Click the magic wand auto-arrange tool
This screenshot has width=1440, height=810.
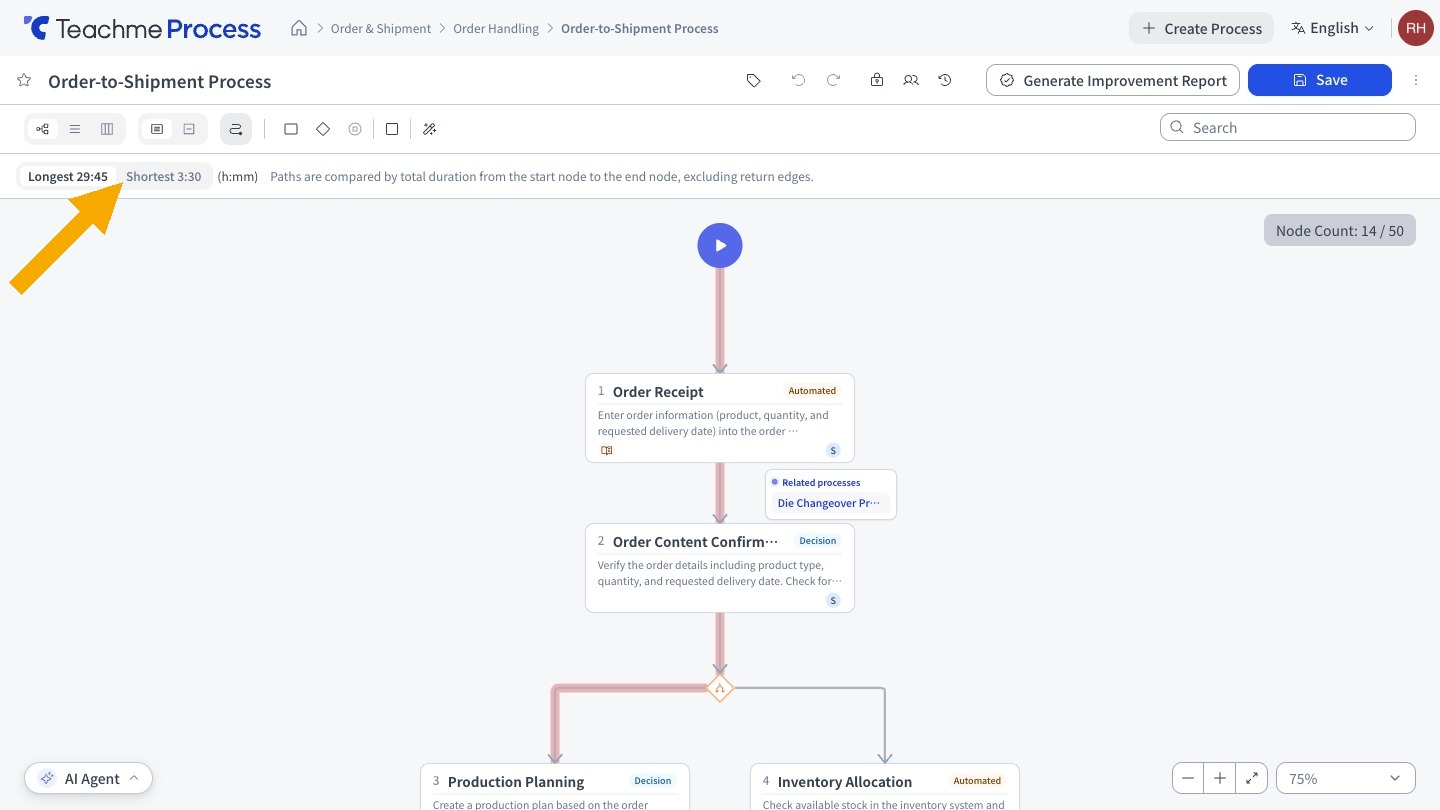click(x=429, y=129)
